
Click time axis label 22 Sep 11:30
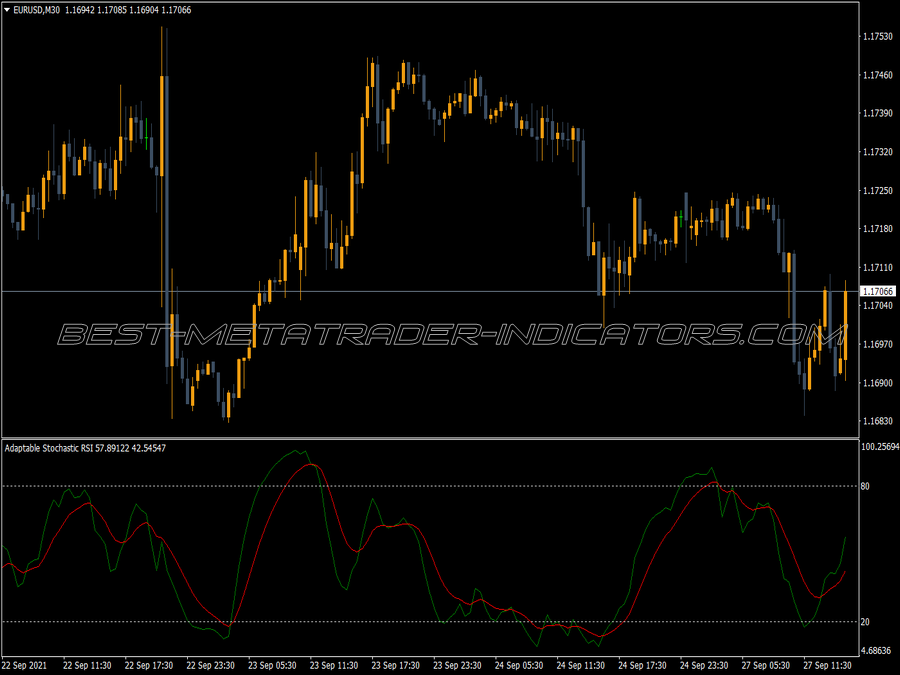coord(87,665)
